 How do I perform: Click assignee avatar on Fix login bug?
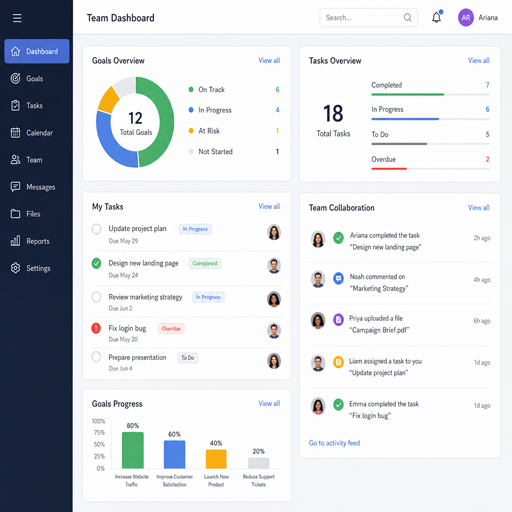click(274, 331)
